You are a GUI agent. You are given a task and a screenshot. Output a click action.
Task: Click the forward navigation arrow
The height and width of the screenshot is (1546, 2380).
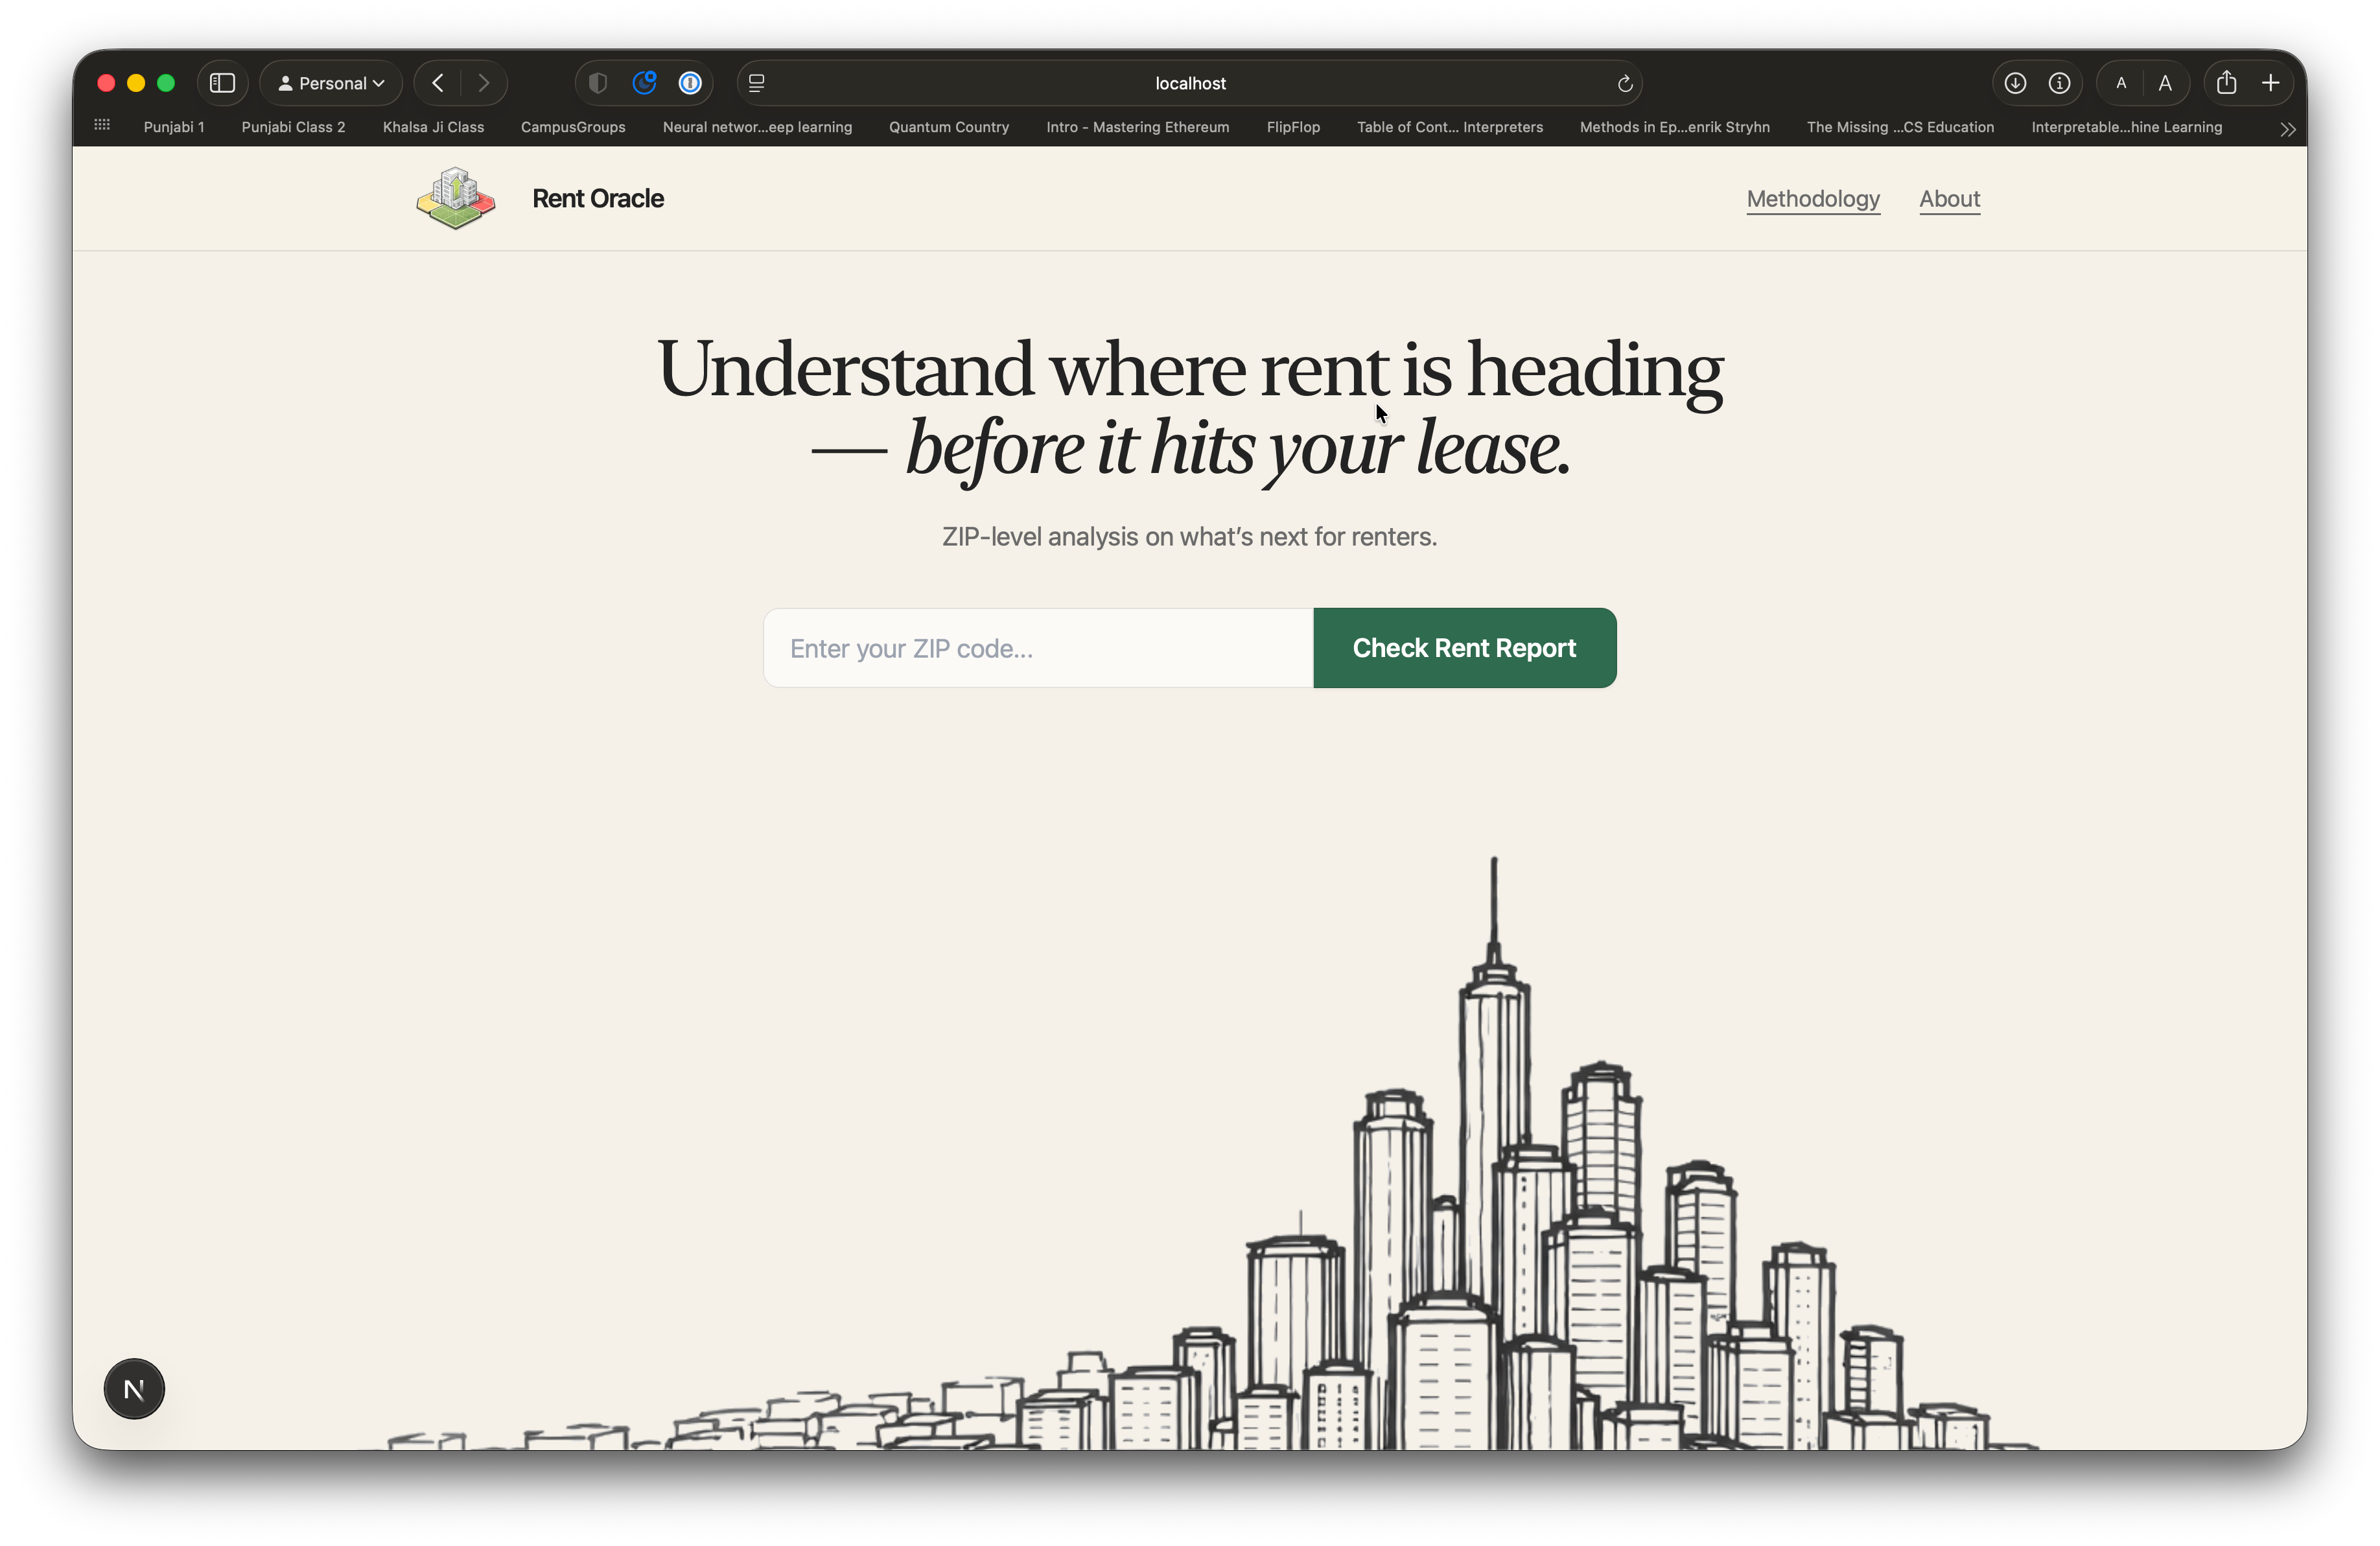pyautogui.click(x=484, y=83)
